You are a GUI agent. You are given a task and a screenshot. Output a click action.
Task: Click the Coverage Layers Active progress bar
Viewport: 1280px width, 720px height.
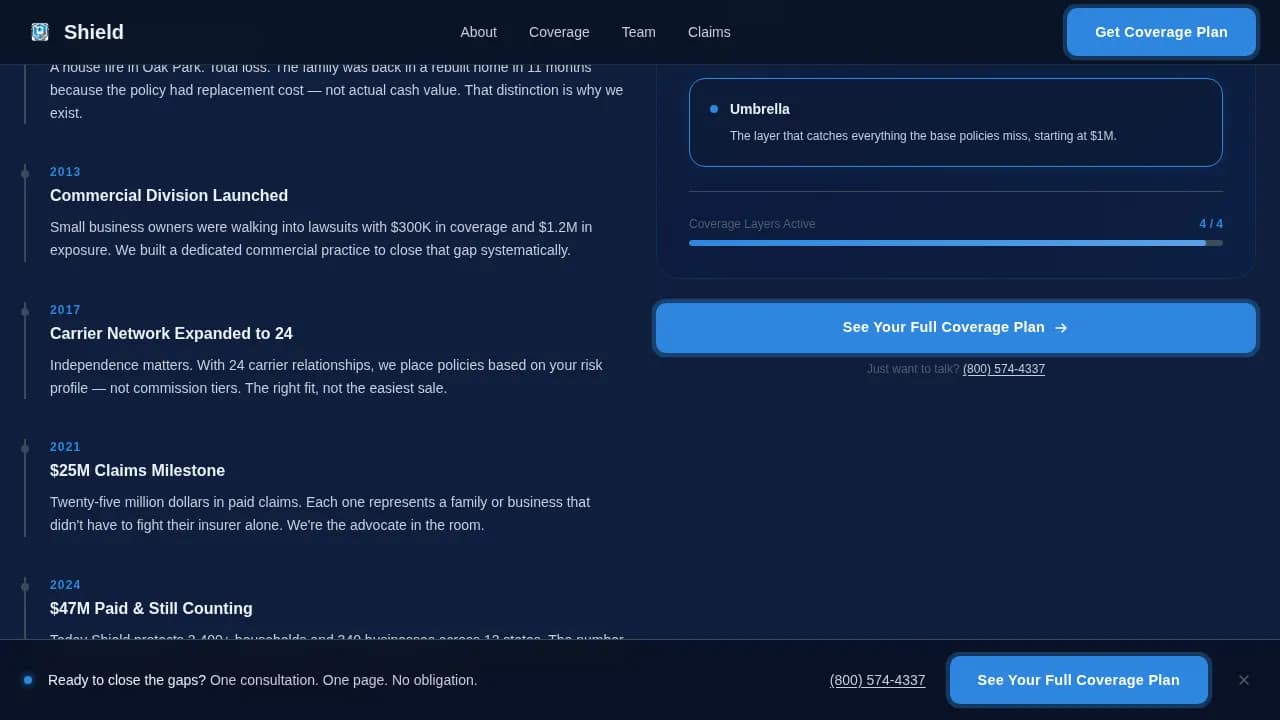[x=956, y=243]
